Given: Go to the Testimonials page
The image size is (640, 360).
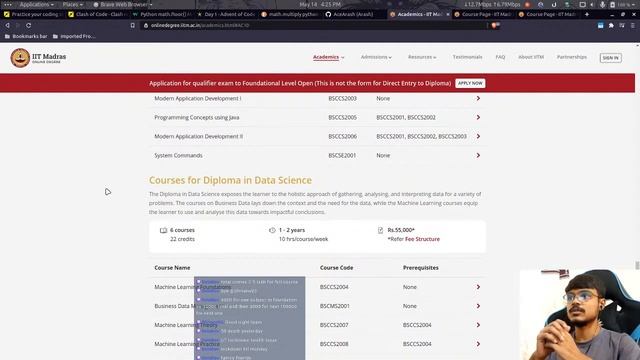Looking at the screenshot, I should click(467, 57).
